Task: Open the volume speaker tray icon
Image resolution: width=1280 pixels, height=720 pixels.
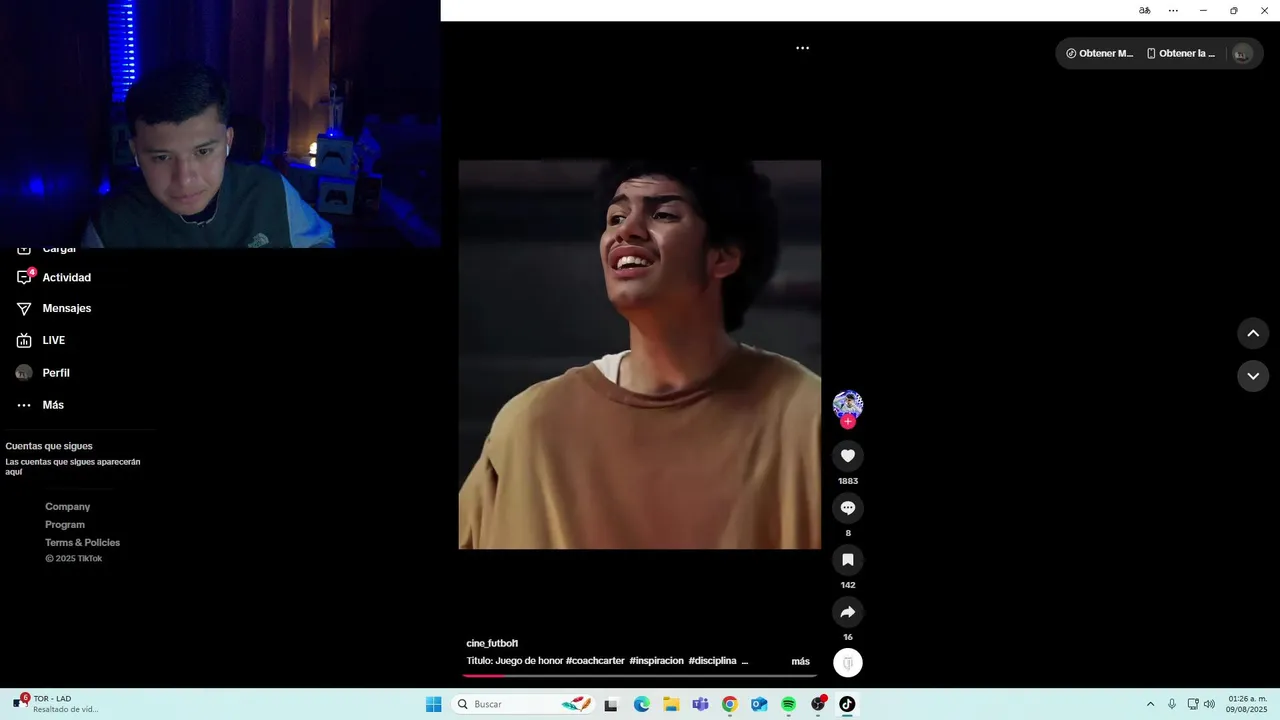Action: (x=1209, y=705)
